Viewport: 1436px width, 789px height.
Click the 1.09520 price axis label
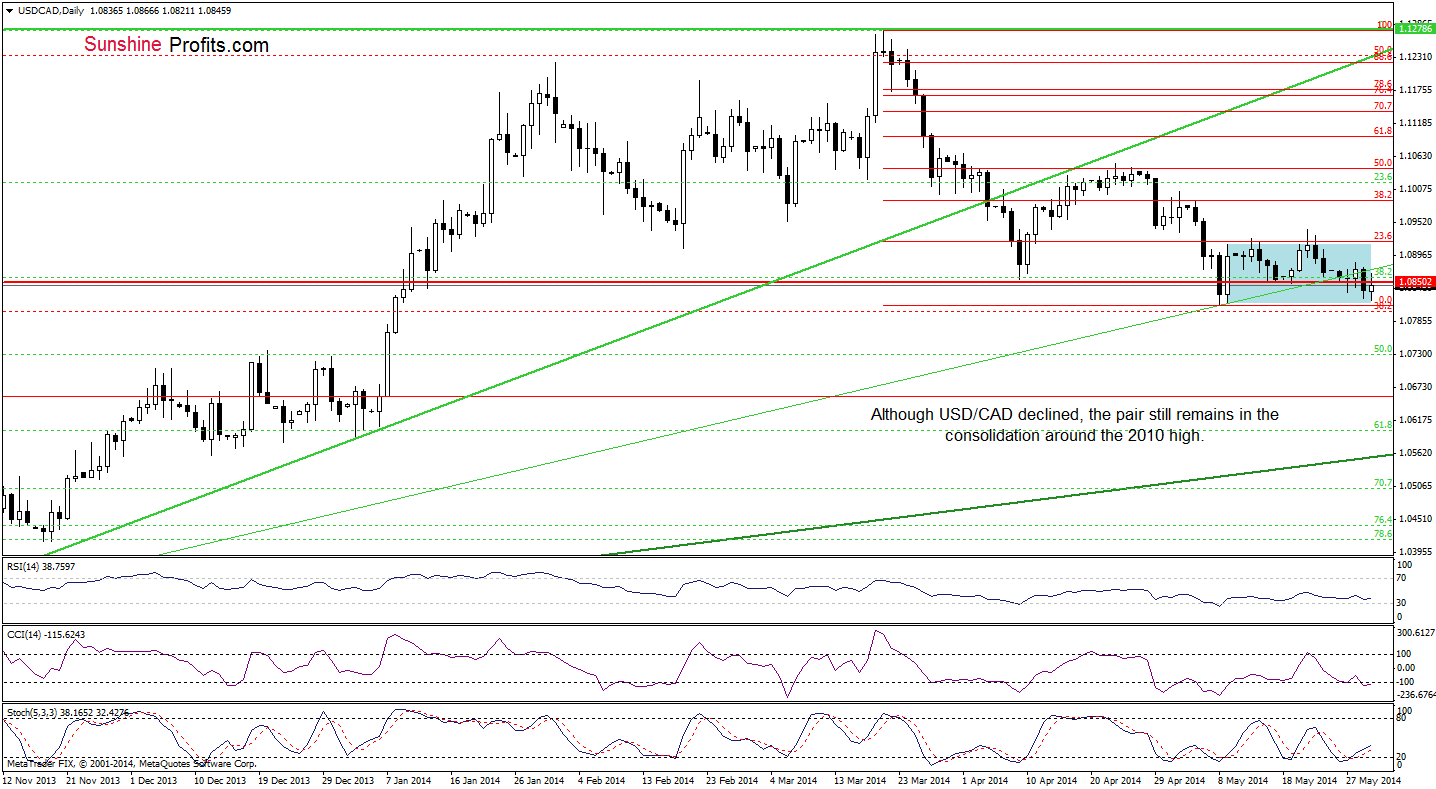[x=1416, y=221]
